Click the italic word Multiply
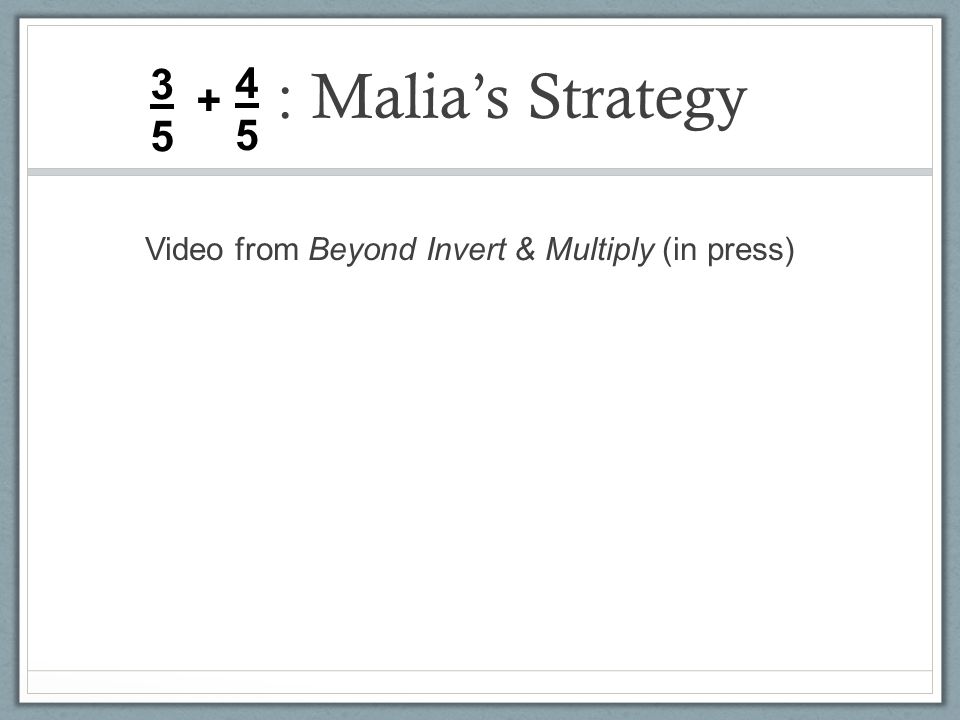Screen dimensions: 960x720 [599, 250]
